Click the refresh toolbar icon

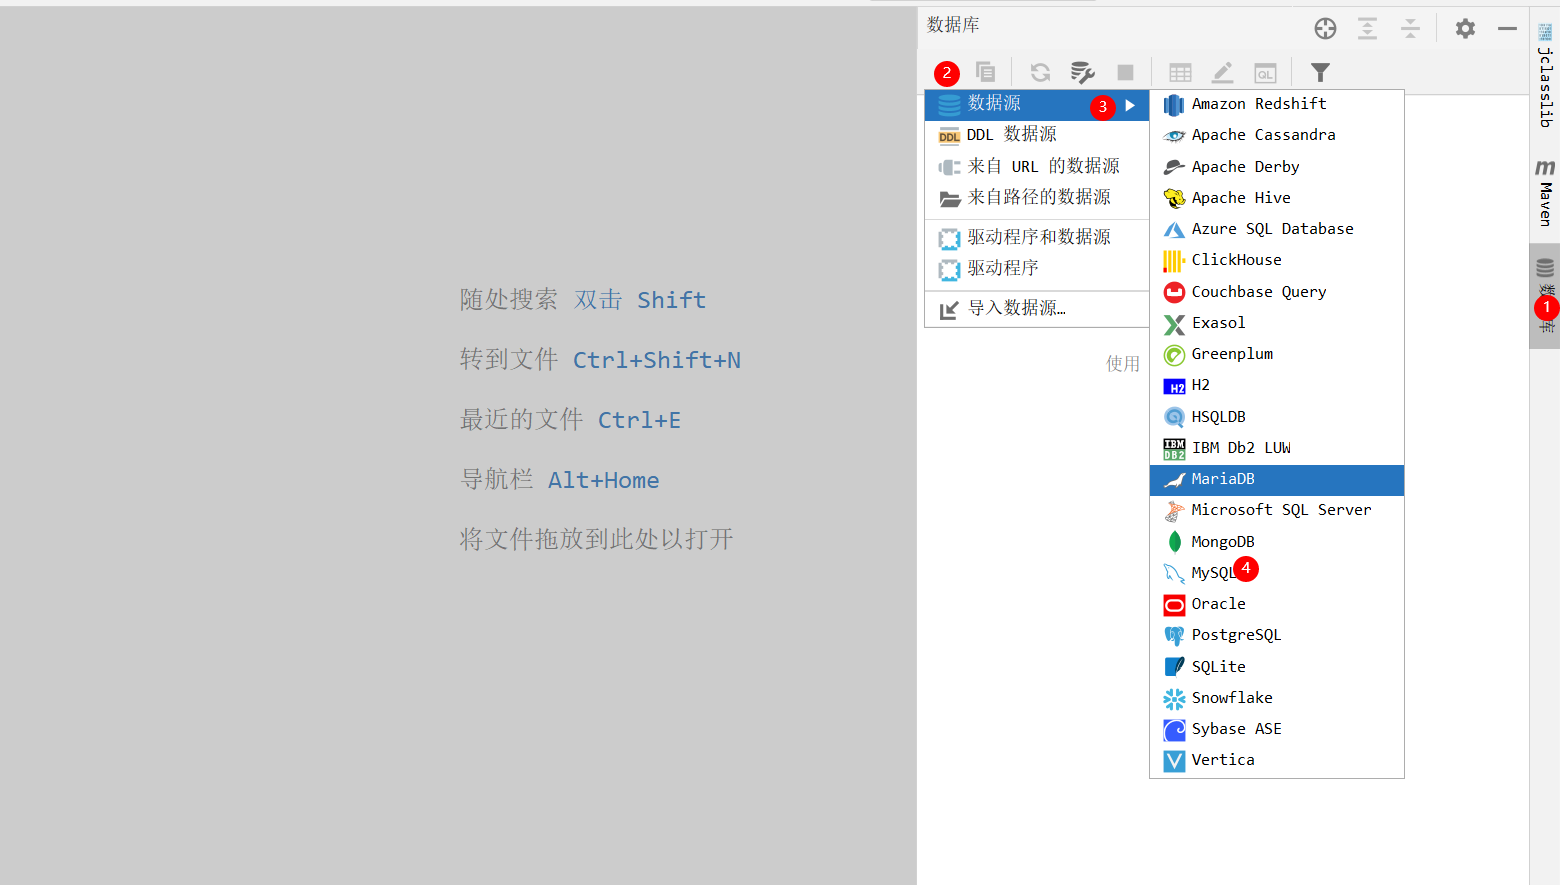pos(1040,72)
